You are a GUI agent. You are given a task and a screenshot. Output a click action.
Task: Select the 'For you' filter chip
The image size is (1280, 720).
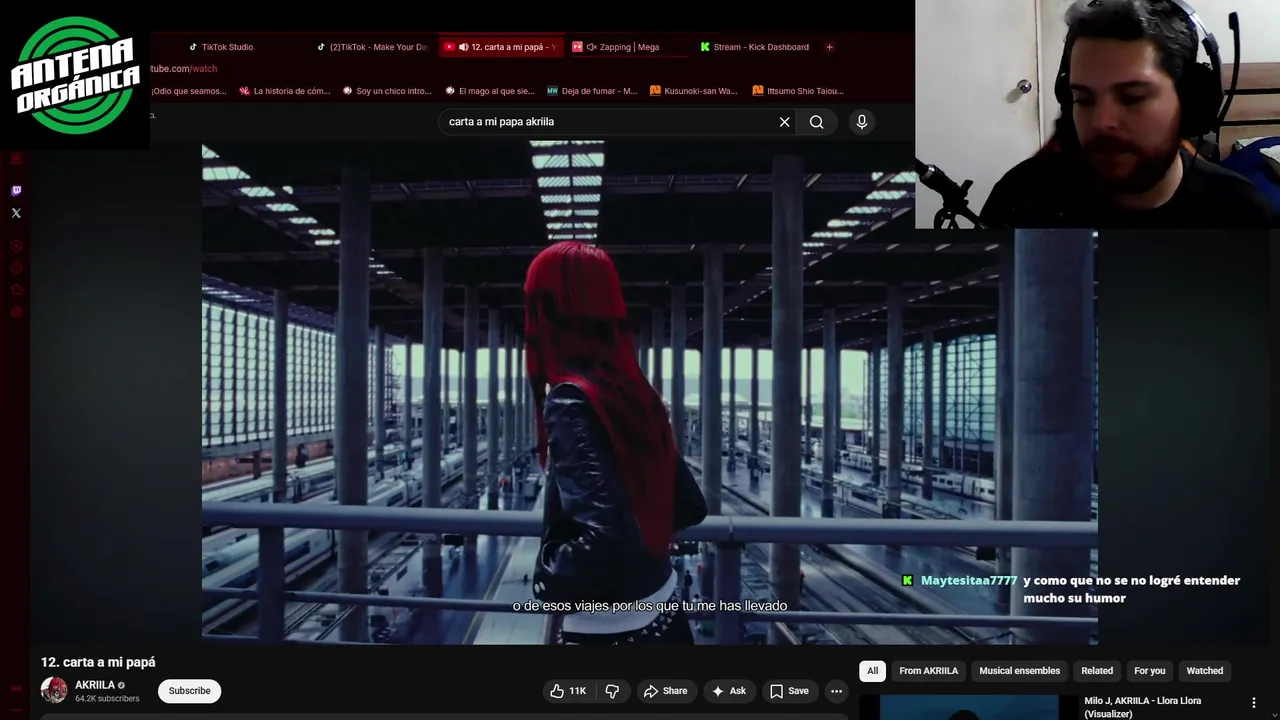coord(1149,671)
